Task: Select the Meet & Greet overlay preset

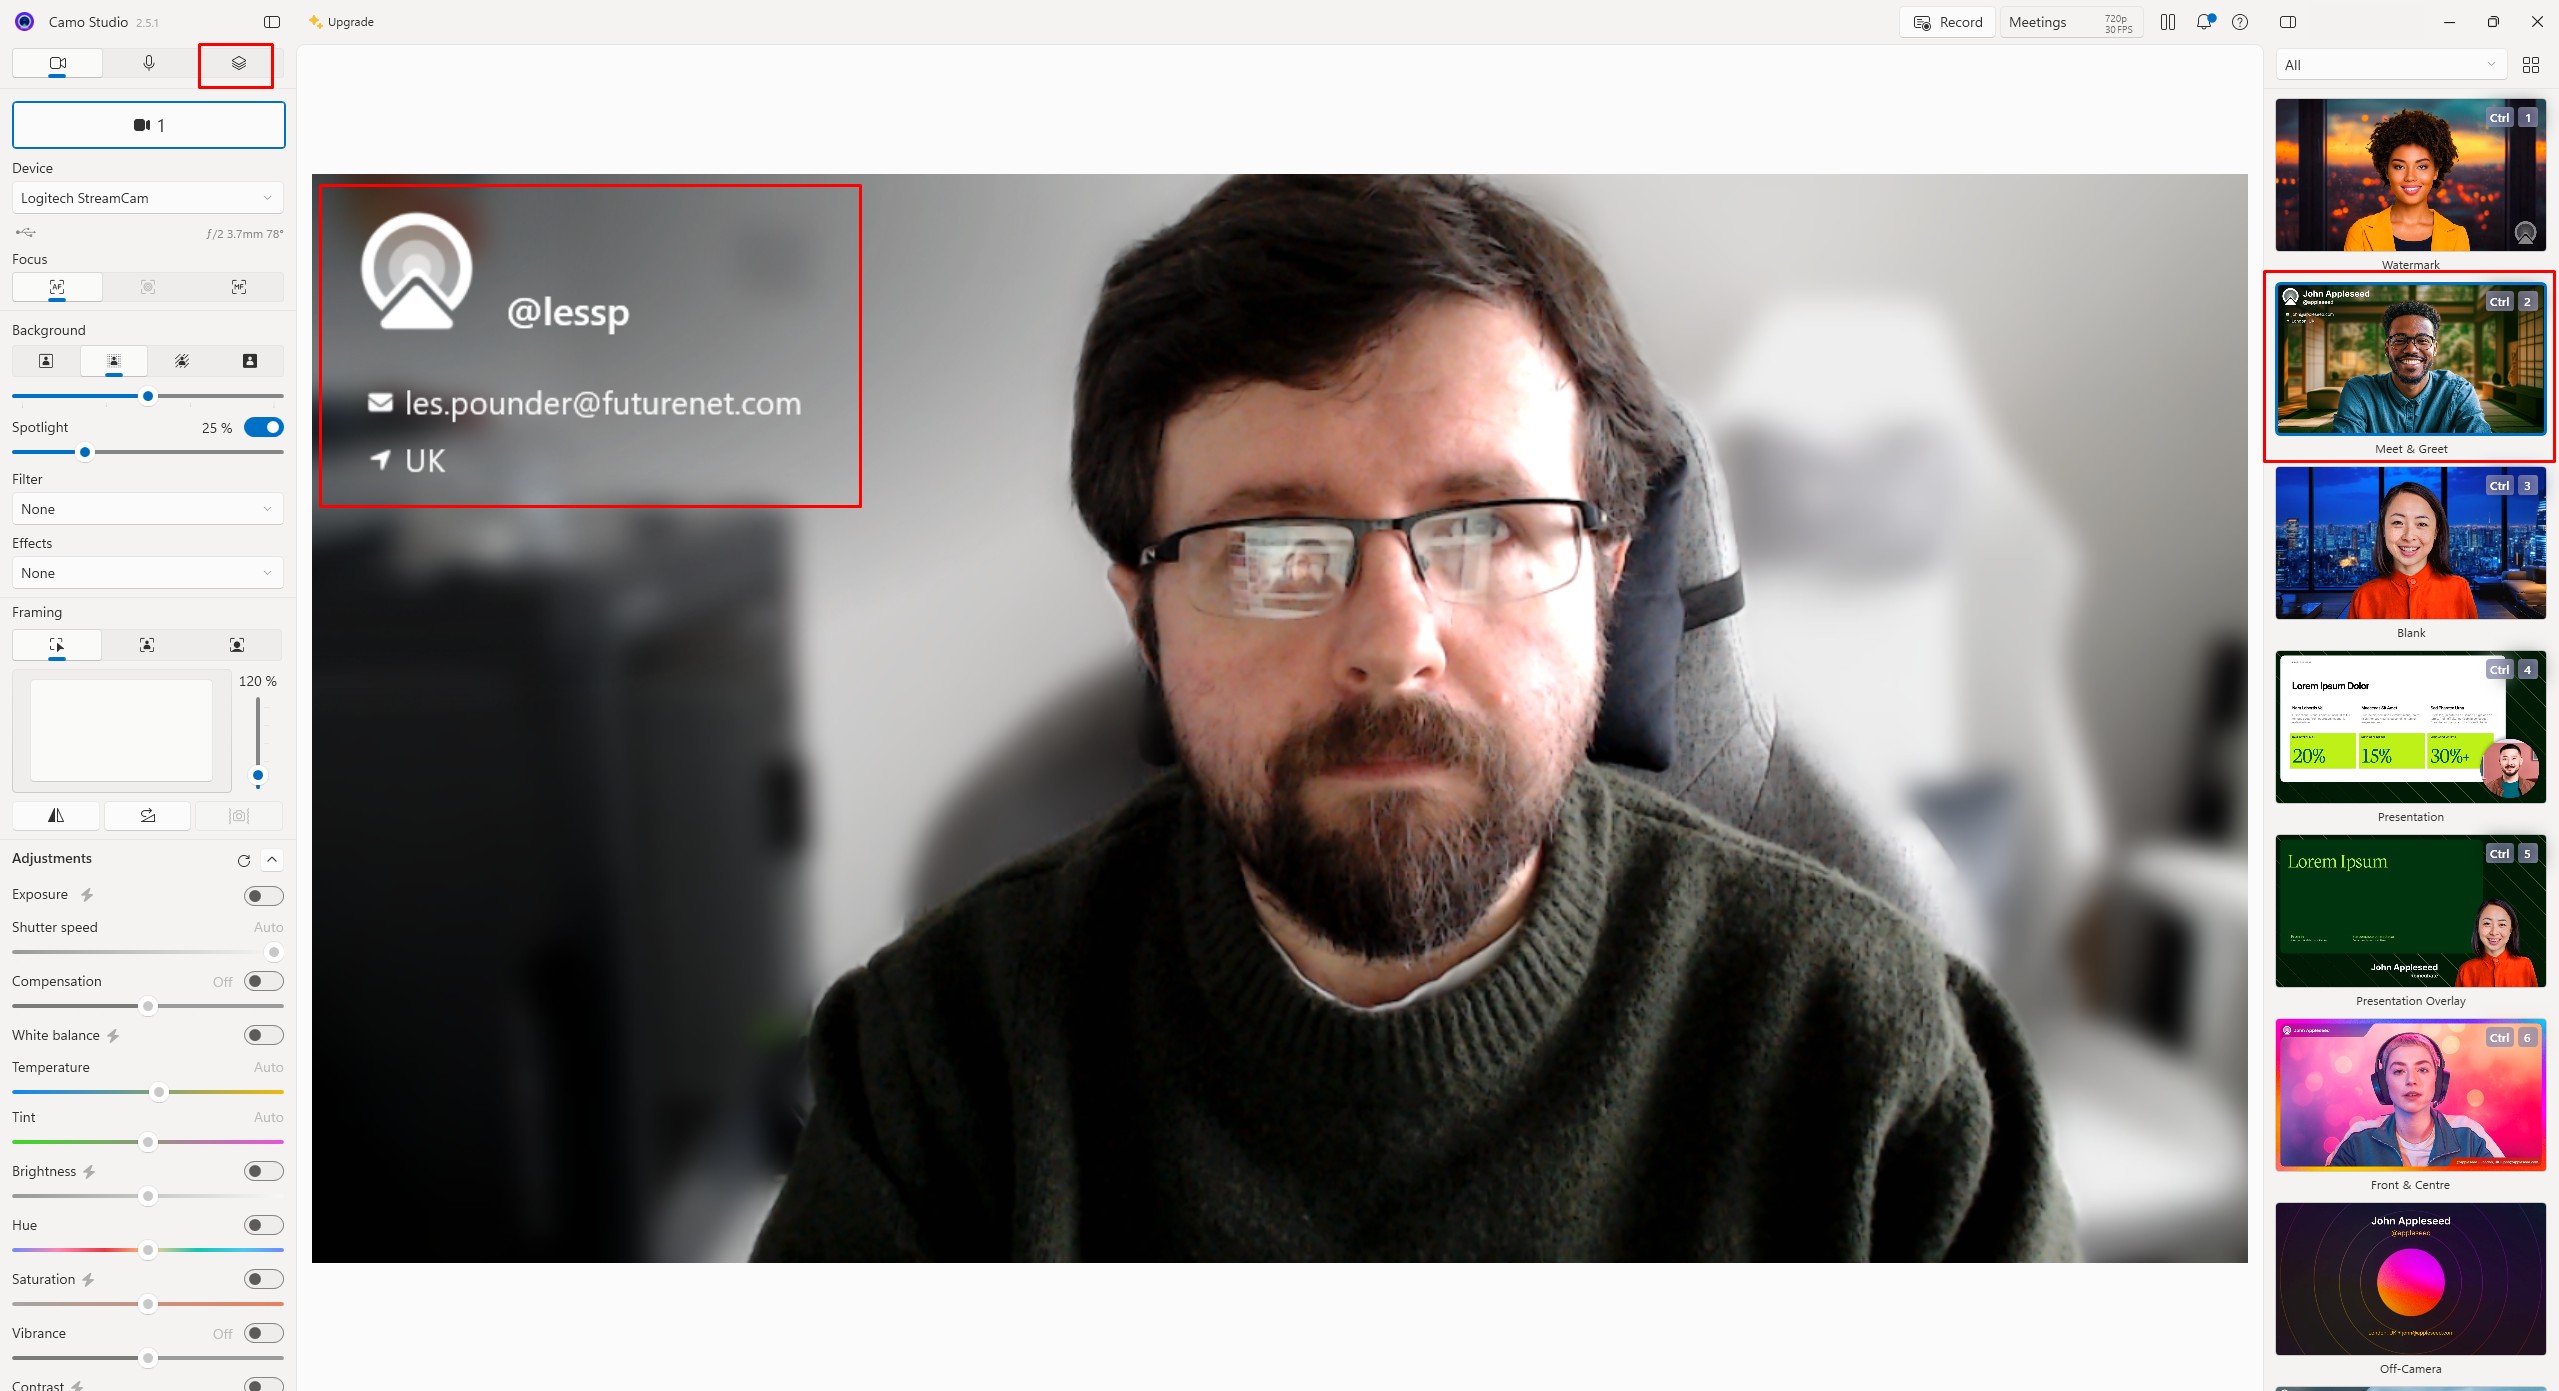Action: (2410, 360)
